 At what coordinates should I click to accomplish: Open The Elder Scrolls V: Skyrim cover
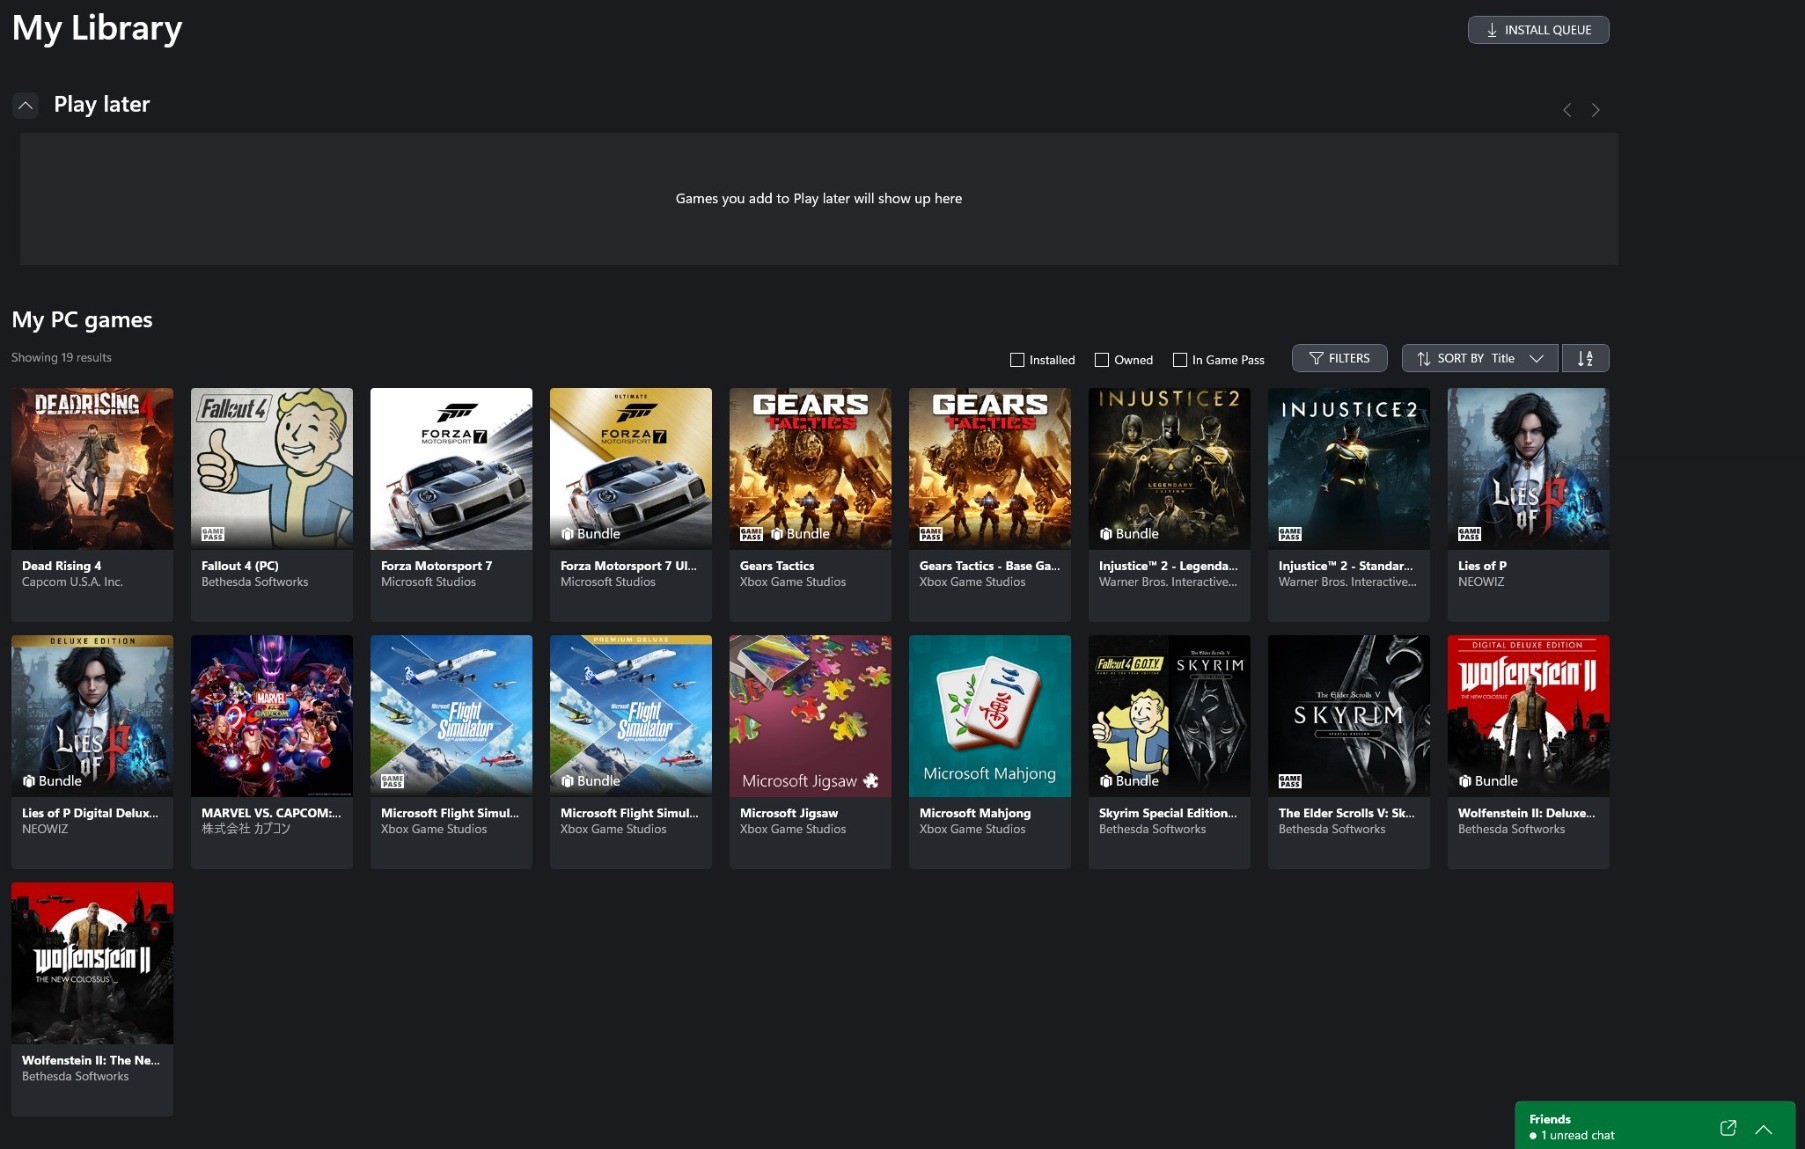pos(1349,716)
